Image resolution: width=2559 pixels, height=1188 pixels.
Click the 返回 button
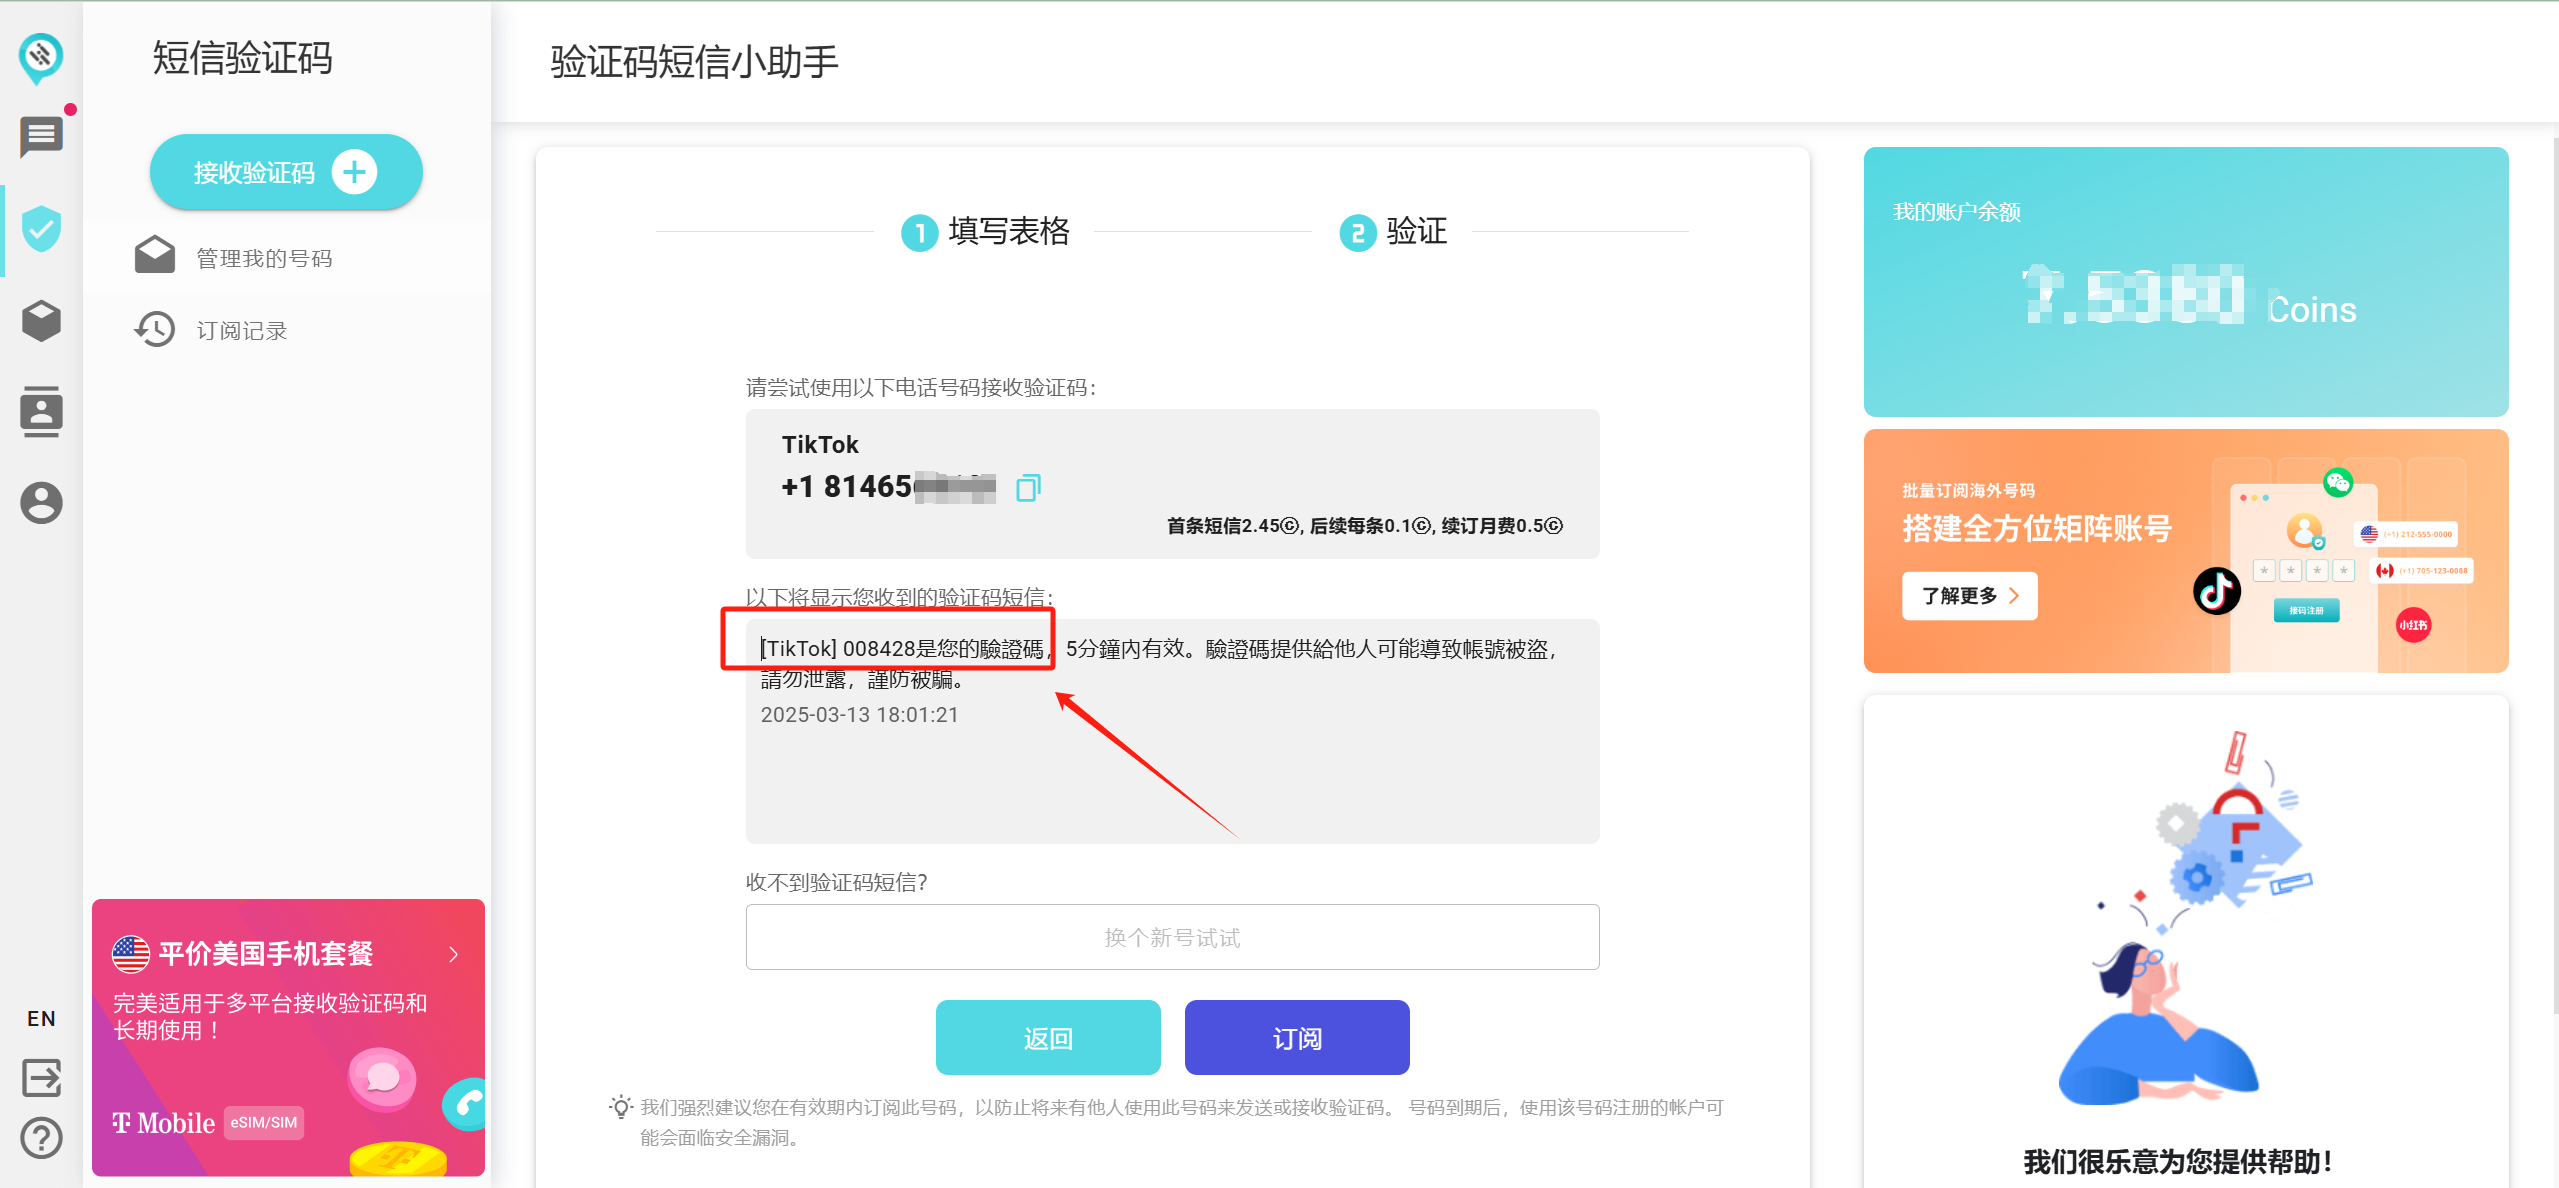click(x=1048, y=1038)
